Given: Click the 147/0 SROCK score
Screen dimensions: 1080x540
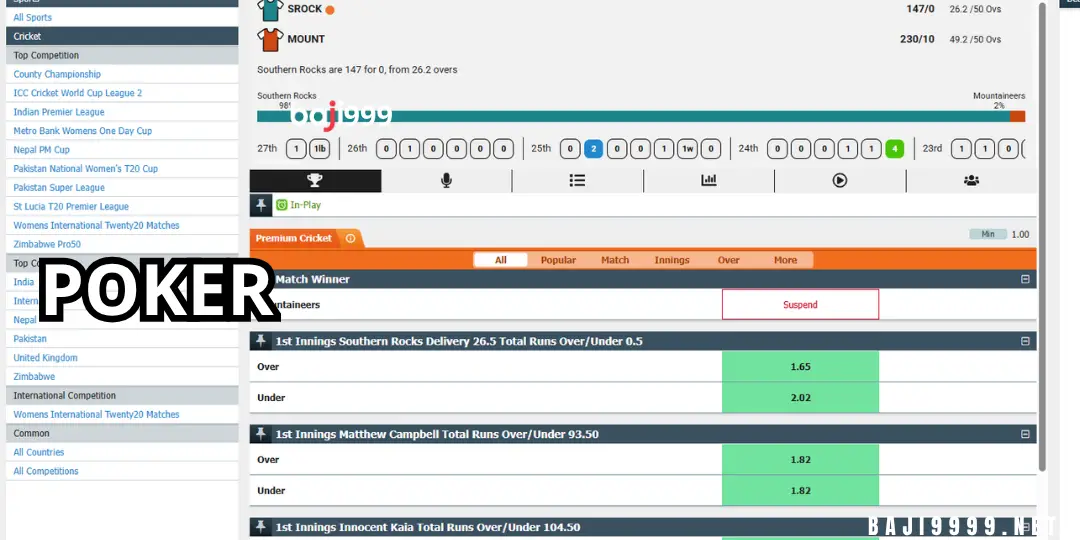Looking at the screenshot, I should coord(920,9).
